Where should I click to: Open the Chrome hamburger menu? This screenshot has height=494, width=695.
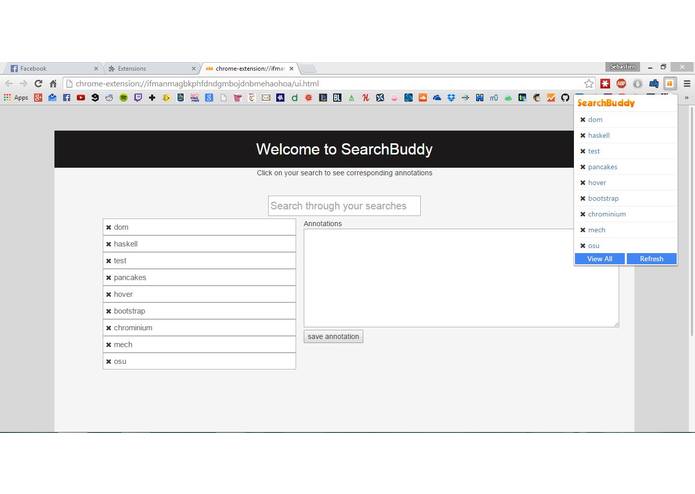point(687,83)
